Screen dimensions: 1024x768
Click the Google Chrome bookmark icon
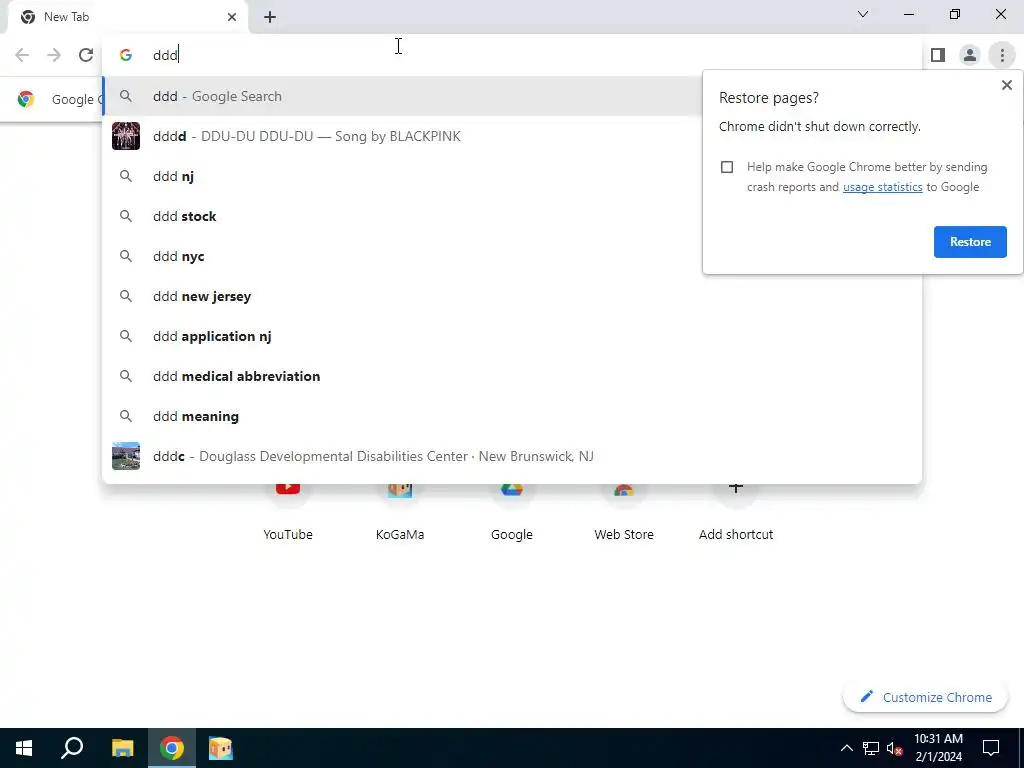pyautogui.click(x=26, y=99)
